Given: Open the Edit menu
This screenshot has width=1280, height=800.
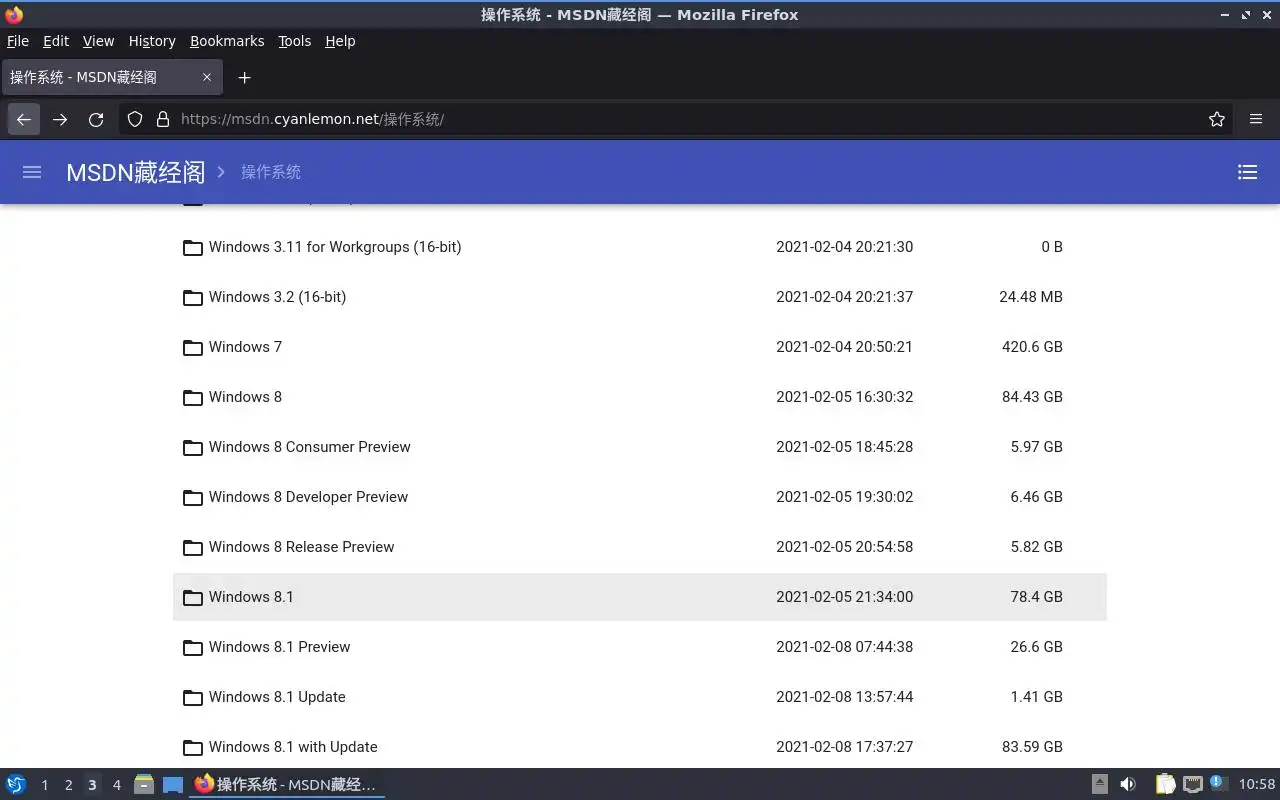Looking at the screenshot, I should tap(56, 41).
